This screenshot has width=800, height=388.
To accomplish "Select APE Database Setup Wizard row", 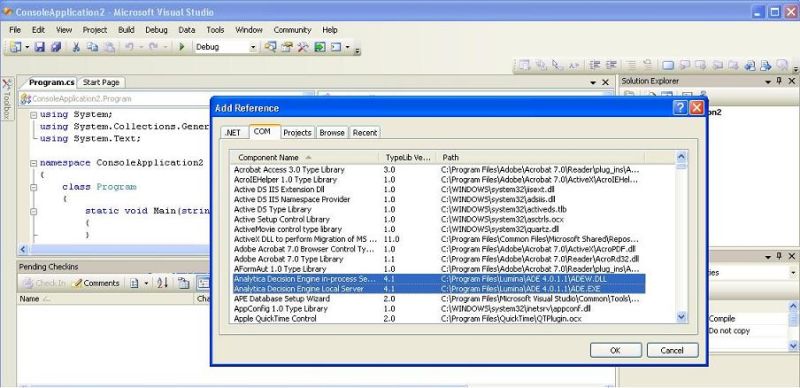I will tap(439, 299).
